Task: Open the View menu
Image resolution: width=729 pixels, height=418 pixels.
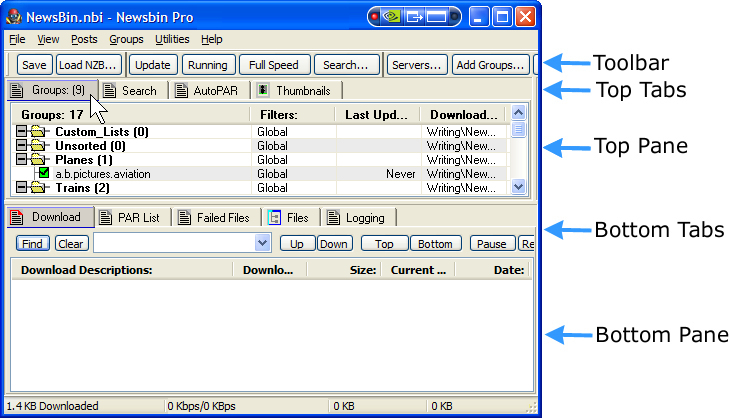Action: pyautogui.click(x=48, y=40)
